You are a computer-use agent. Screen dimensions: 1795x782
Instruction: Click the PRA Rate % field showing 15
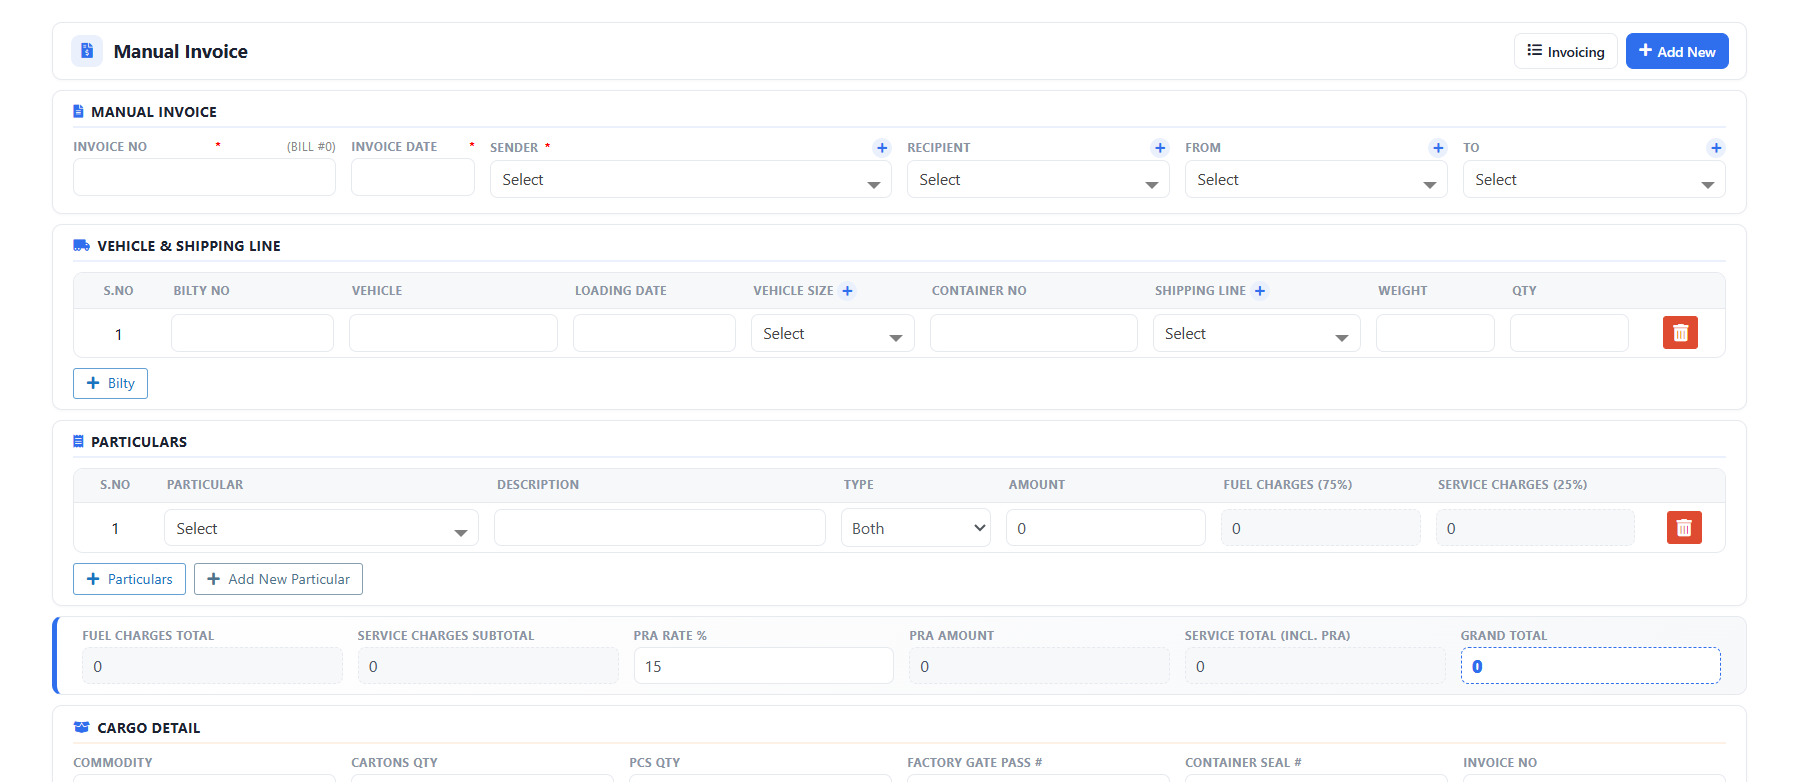click(x=764, y=666)
